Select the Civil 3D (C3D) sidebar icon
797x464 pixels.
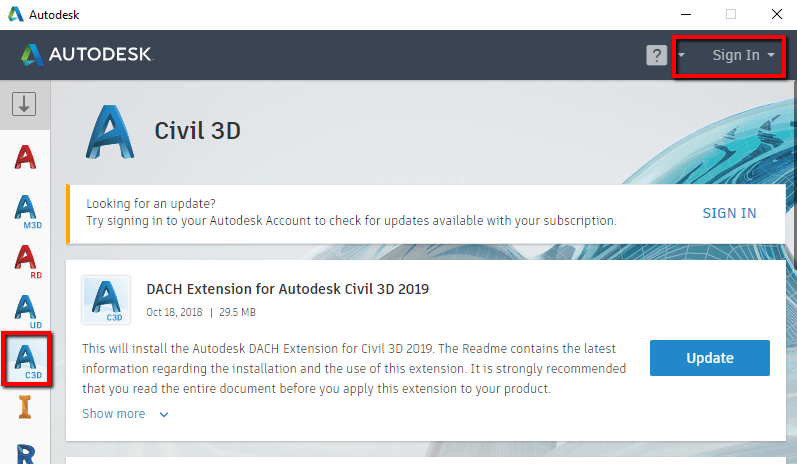pyautogui.click(x=26, y=358)
